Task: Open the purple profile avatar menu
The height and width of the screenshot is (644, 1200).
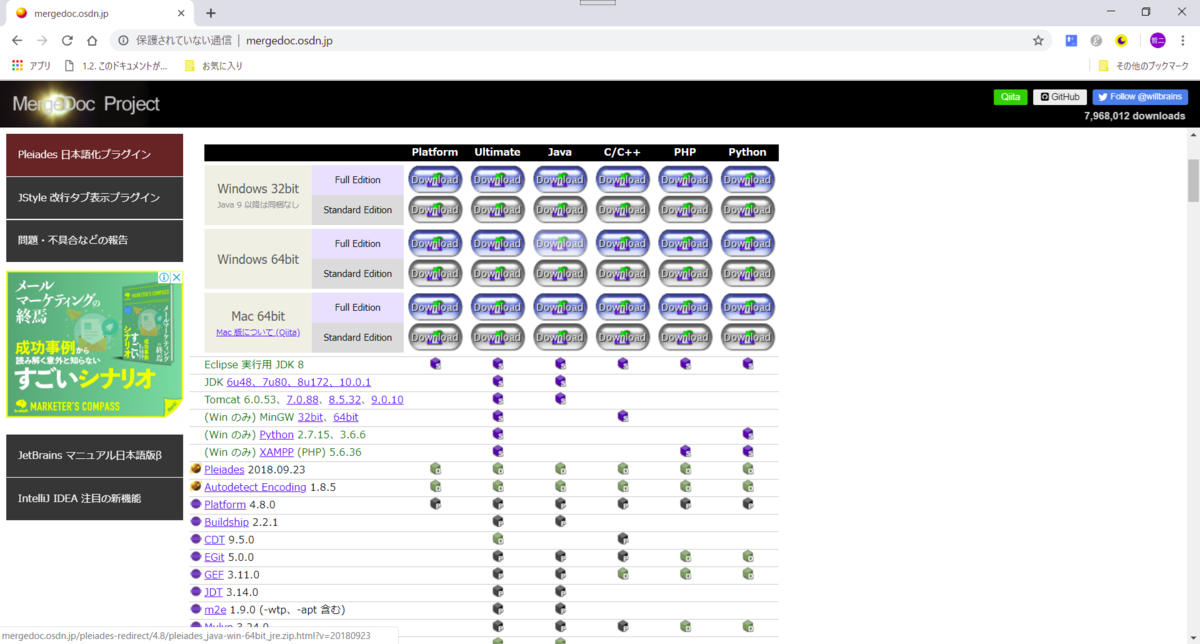Action: point(1157,40)
